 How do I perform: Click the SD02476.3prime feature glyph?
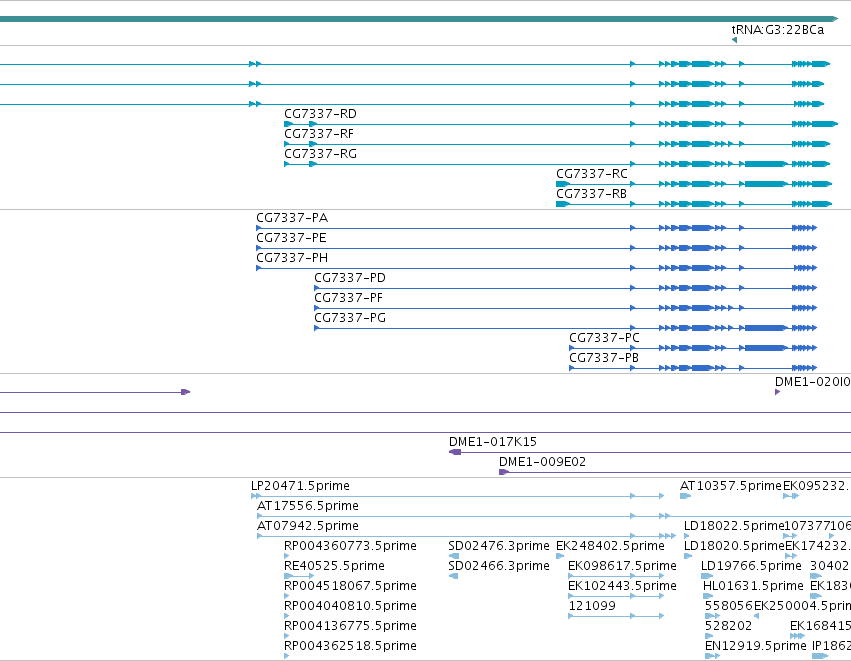pyautogui.click(x=454, y=556)
